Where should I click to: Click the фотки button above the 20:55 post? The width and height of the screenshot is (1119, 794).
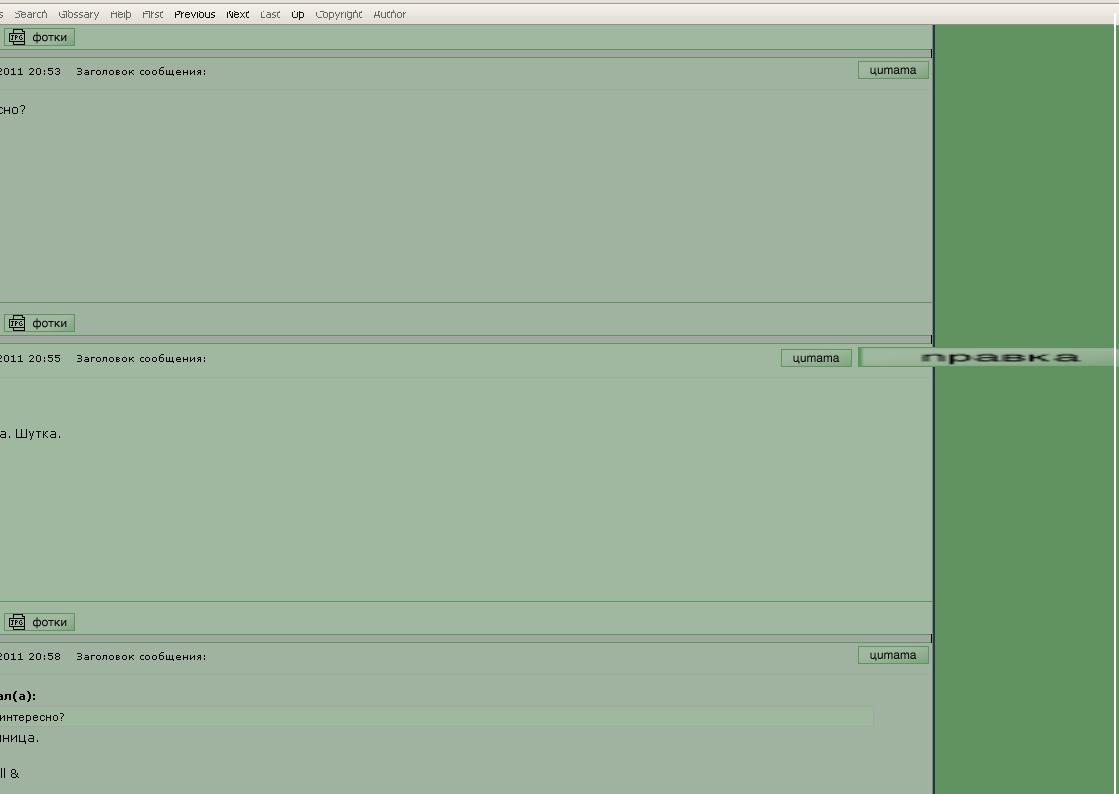click(x=39, y=323)
